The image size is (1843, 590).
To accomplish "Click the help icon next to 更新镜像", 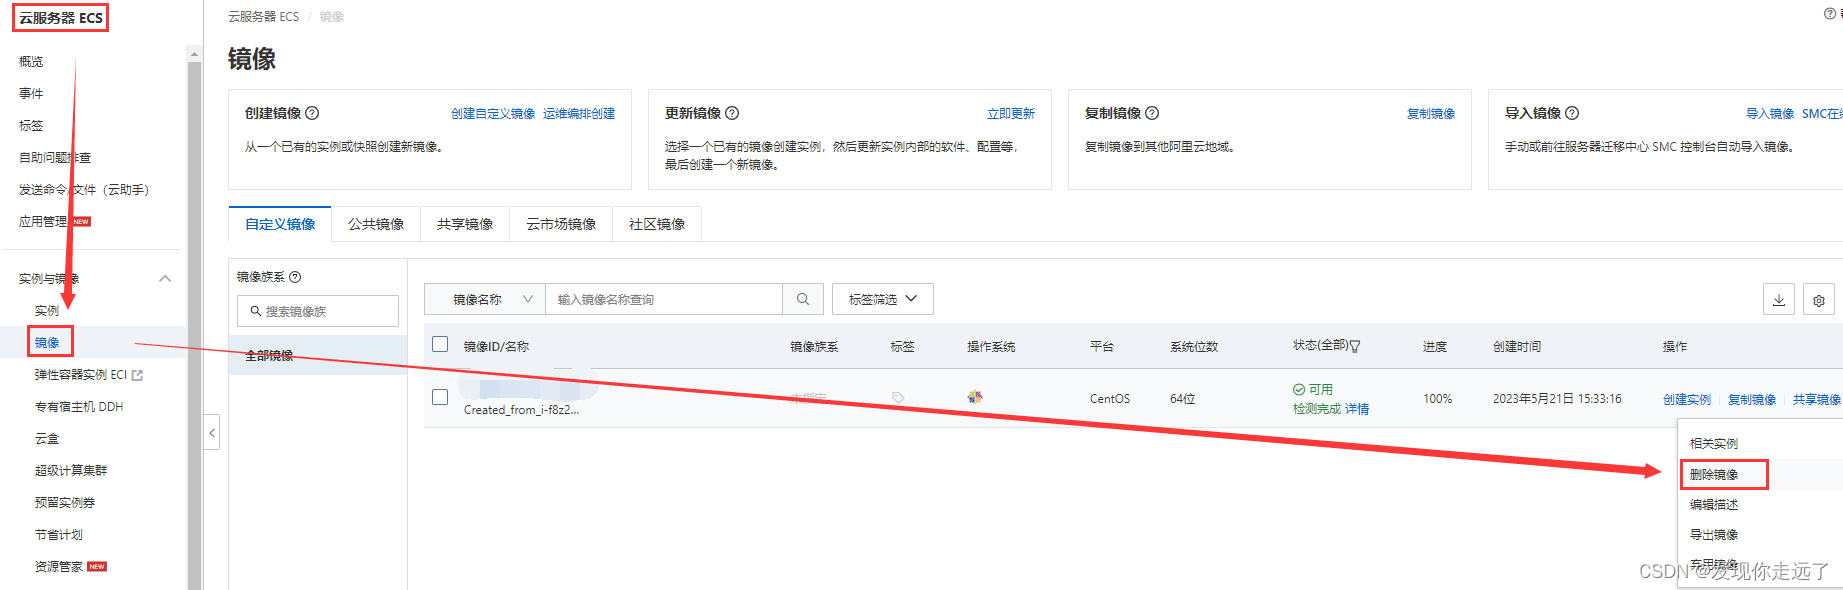I will (x=732, y=113).
